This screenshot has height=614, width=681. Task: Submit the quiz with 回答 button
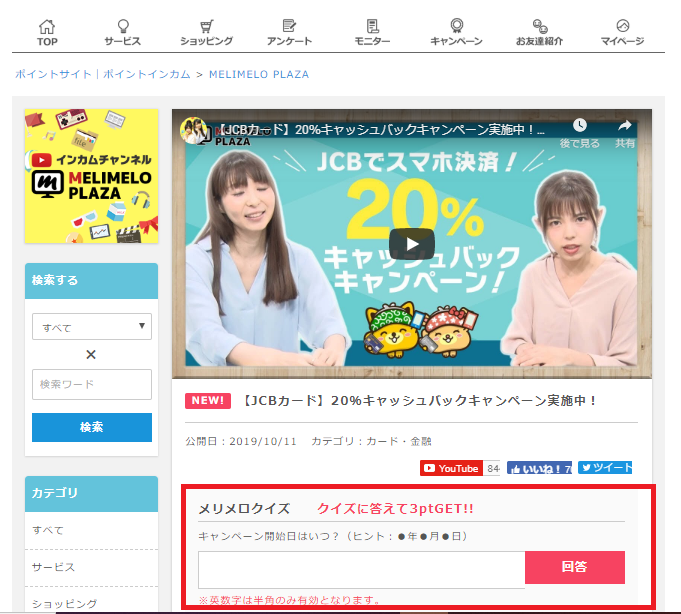pyautogui.click(x=575, y=567)
